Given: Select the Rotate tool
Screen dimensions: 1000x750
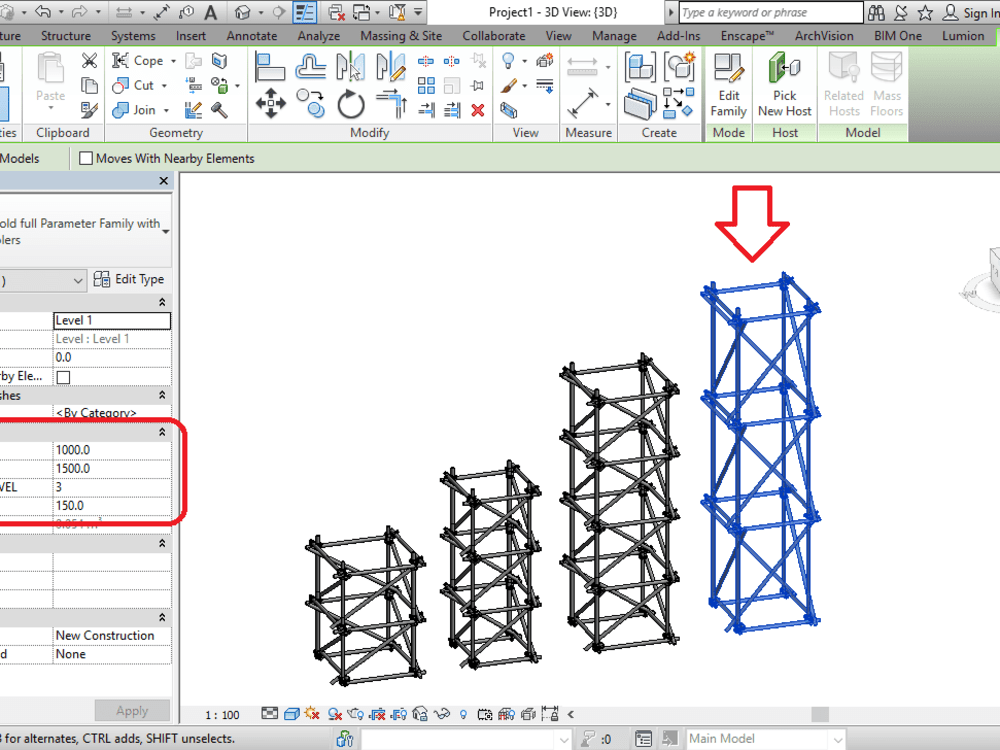Looking at the screenshot, I should click(x=350, y=103).
